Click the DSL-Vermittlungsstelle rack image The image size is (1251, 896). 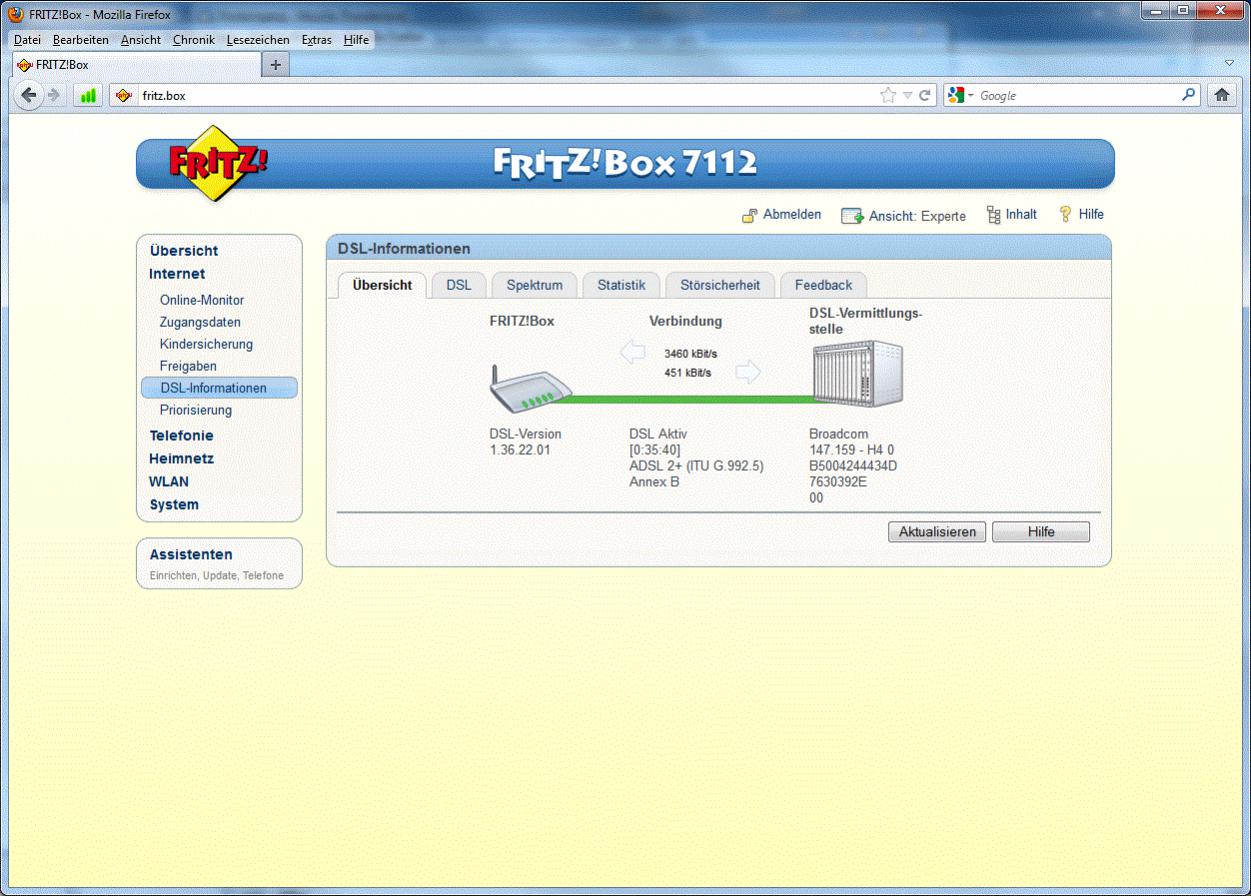858,372
